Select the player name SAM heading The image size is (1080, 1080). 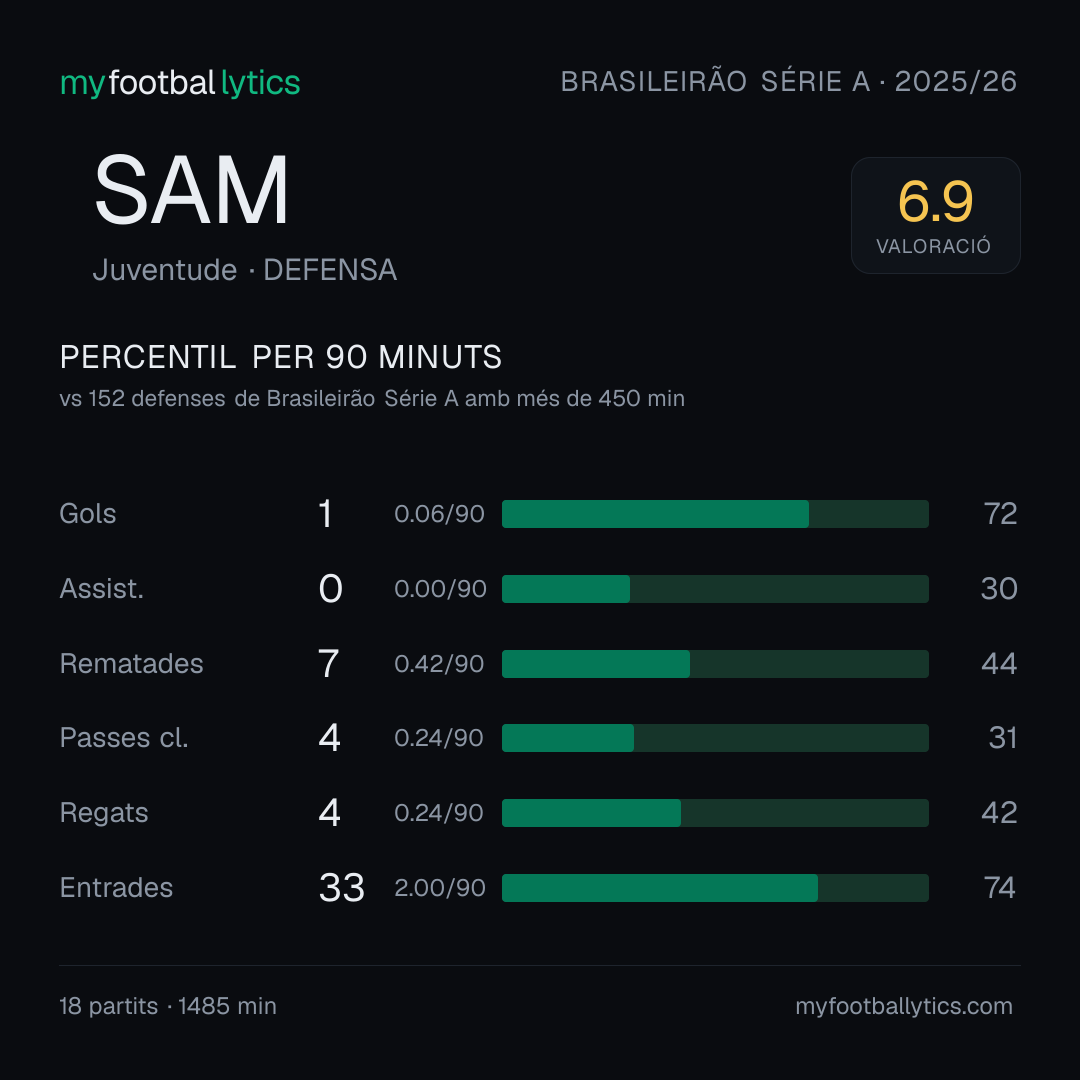(191, 190)
